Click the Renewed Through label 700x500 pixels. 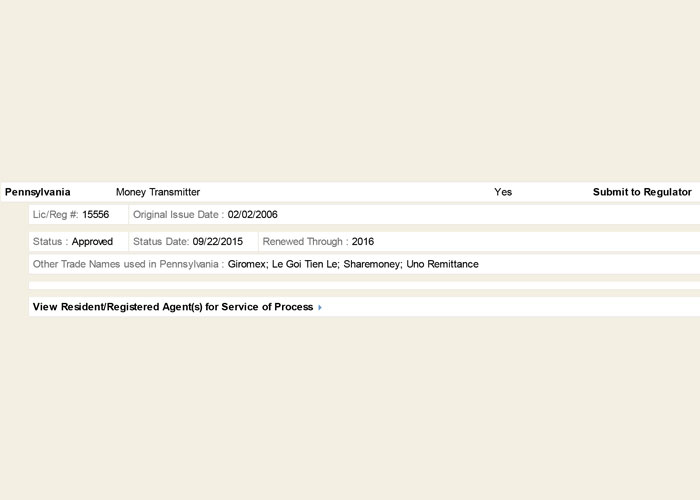click(x=305, y=242)
